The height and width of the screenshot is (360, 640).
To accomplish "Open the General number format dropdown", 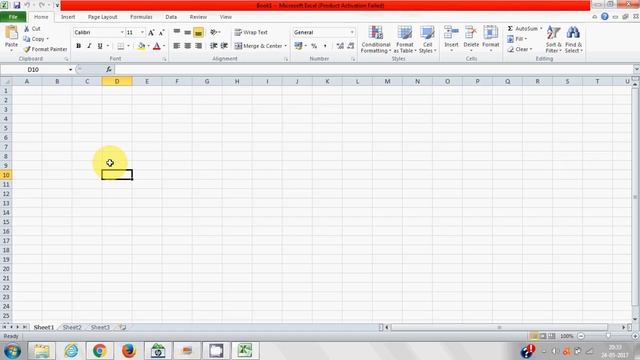I will click(x=352, y=32).
